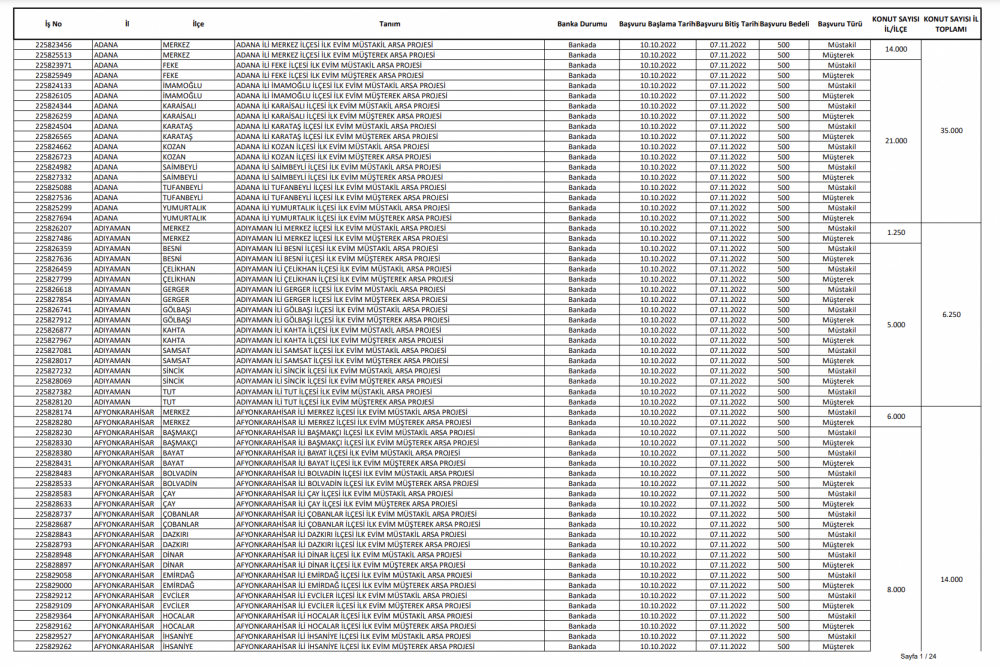Image resolution: width=1000 pixels, height=667 pixels.
Task: Click "ADIYAMAN İLİ KAHTA İLÇESİ İLK EVİM MÜSTAKİL ARSA PROJESİ"
Action: click(x=339, y=330)
